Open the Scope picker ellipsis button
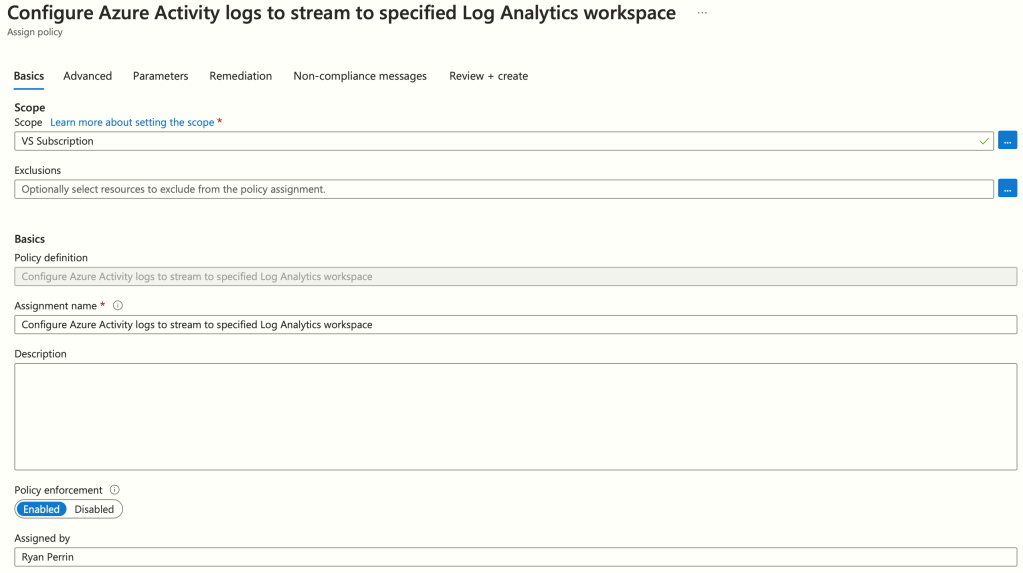 click(x=1007, y=141)
